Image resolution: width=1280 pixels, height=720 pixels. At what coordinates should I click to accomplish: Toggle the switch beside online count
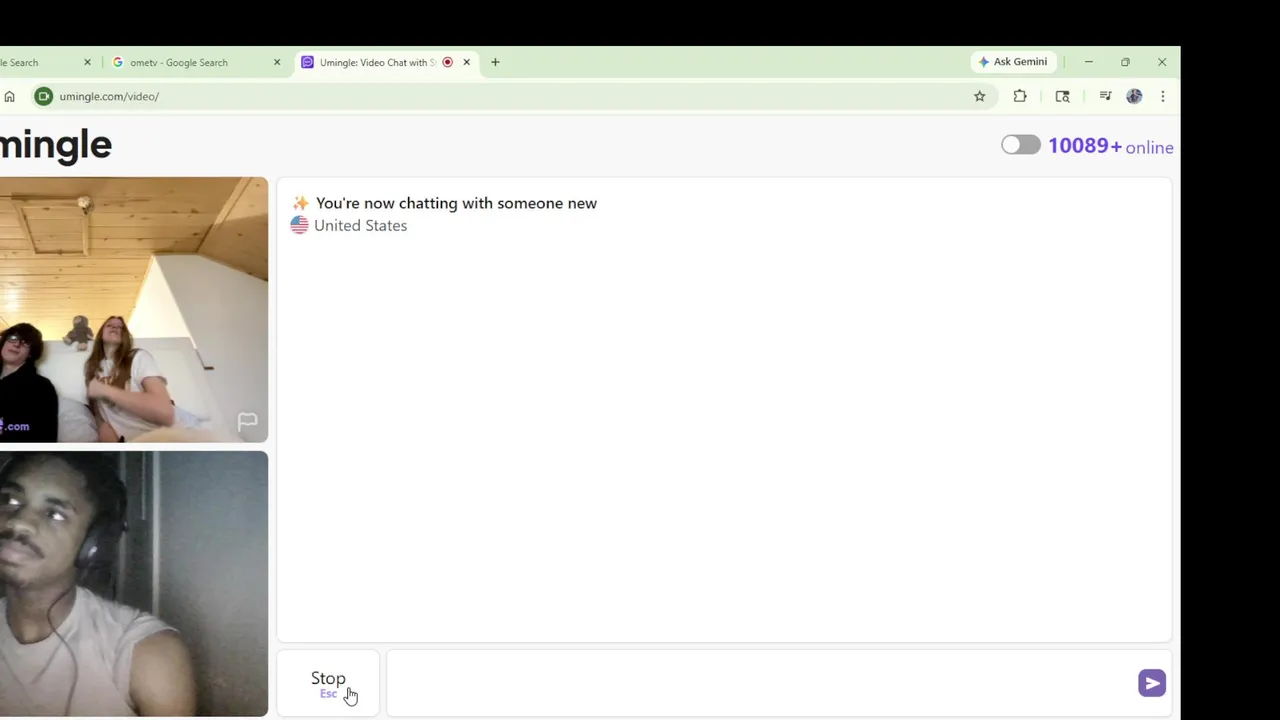[1021, 145]
